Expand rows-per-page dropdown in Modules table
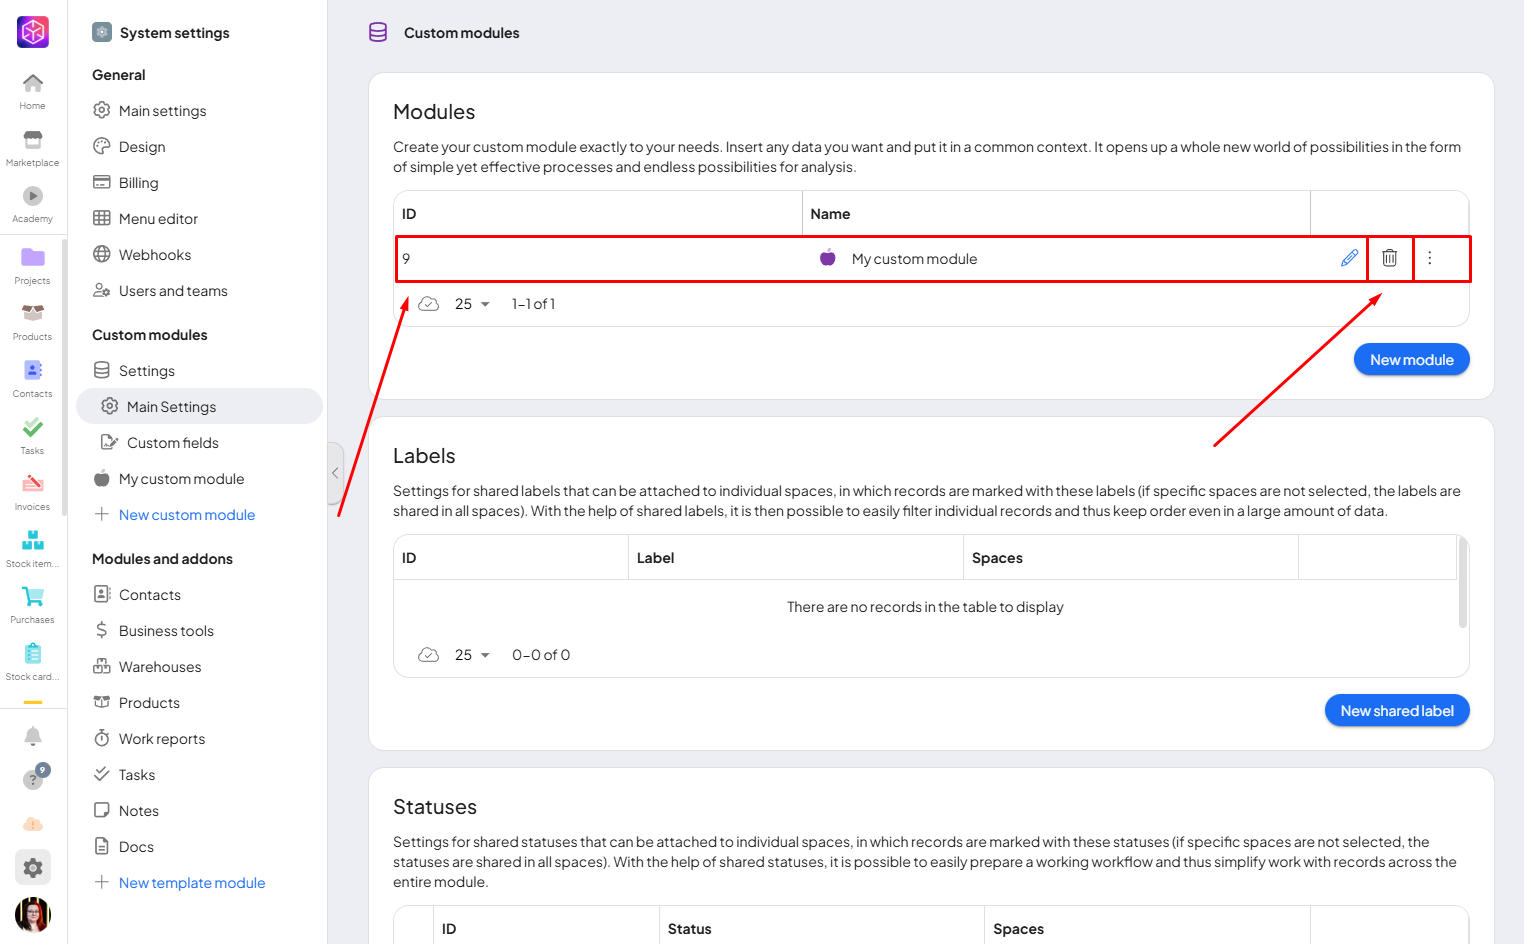The width and height of the screenshot is (1524, 944). (473, 304)
